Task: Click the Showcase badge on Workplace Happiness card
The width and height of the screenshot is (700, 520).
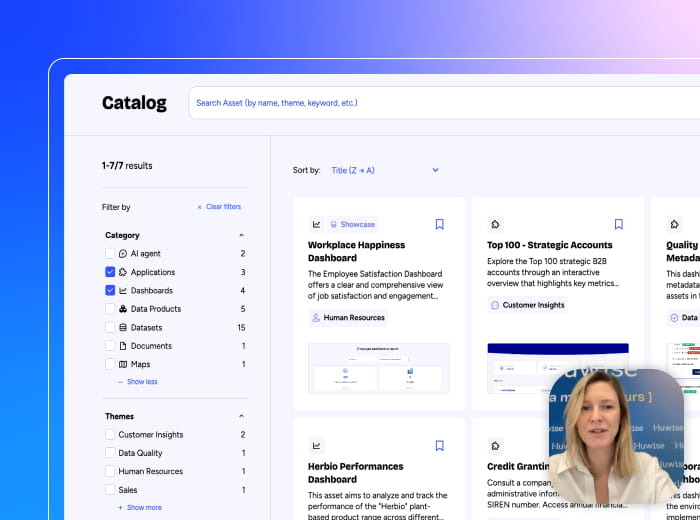Action: pos(353,224)
